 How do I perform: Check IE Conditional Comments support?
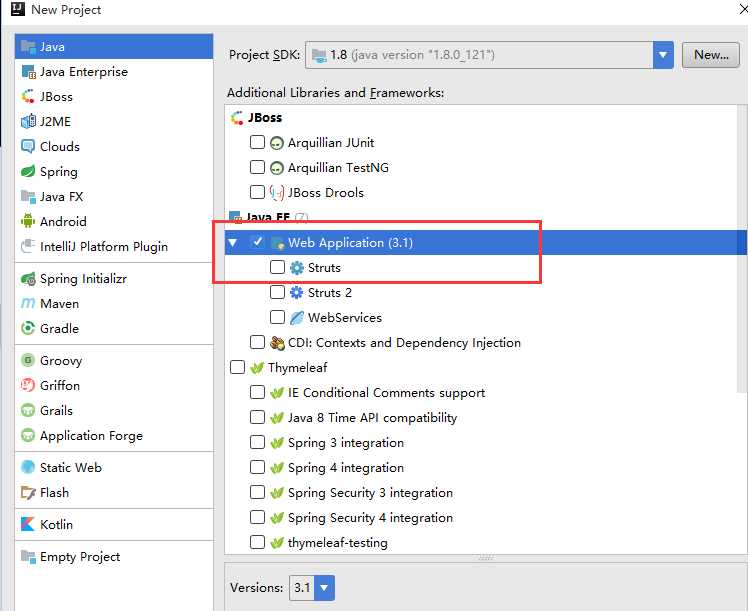(257, 392)
